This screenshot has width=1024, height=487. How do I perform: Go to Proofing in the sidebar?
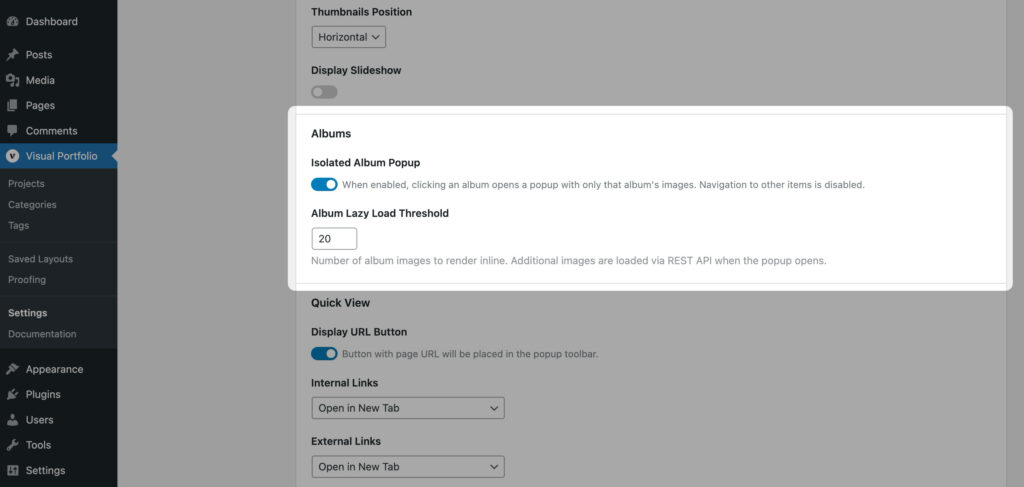[x=27, y=280]
